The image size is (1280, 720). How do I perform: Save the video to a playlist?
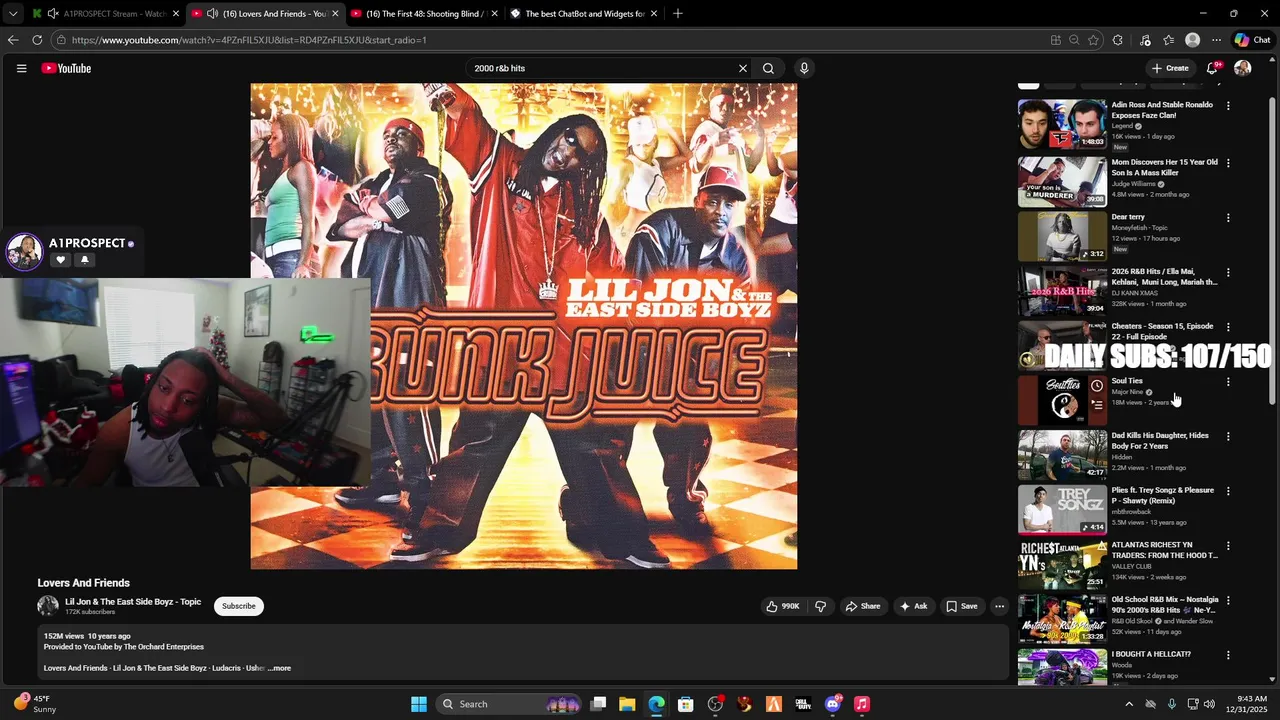[962, 606]
